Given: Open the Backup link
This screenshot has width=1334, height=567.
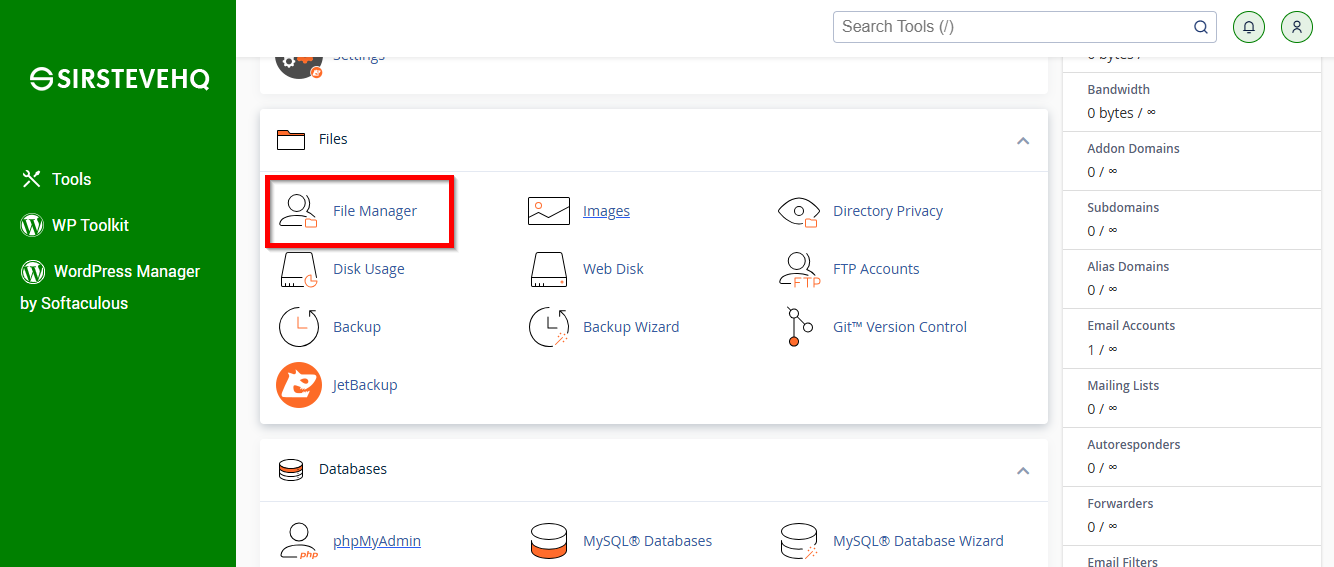Looking at the screenshot, I should (357, 327).
